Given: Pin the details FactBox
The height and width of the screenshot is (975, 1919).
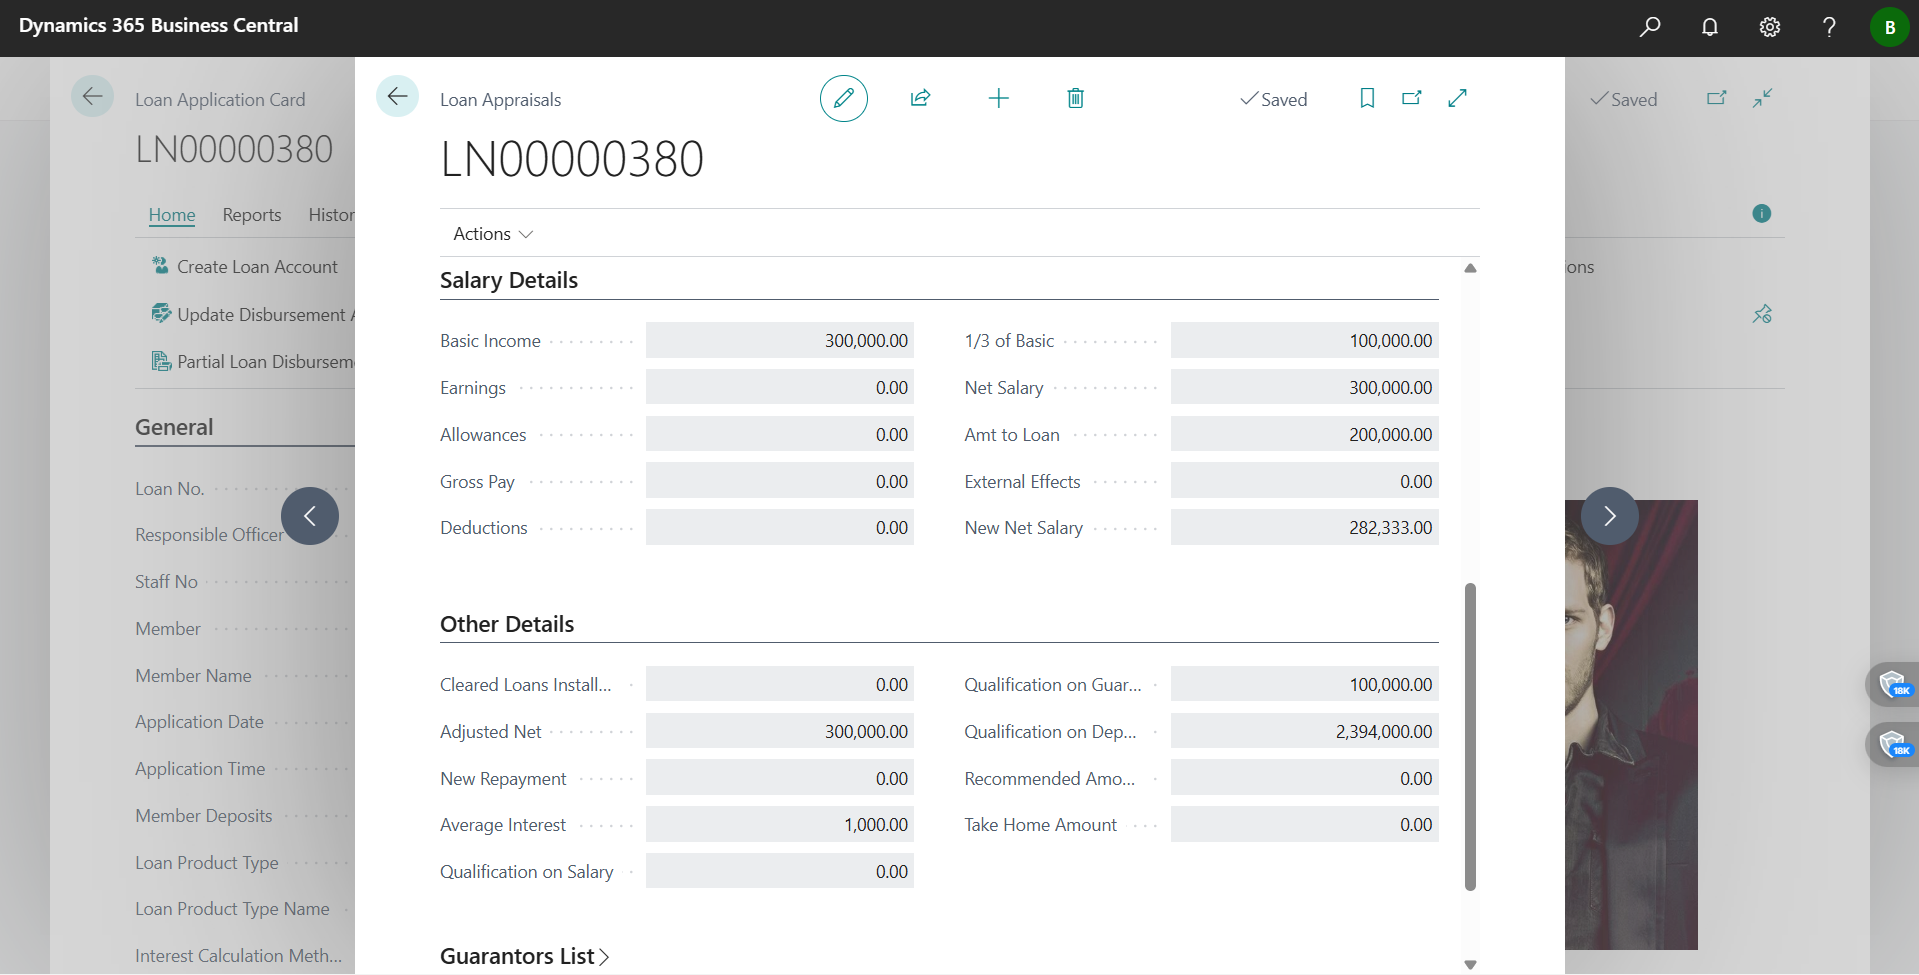Looking at the screenshot, I should point(1762,314).
